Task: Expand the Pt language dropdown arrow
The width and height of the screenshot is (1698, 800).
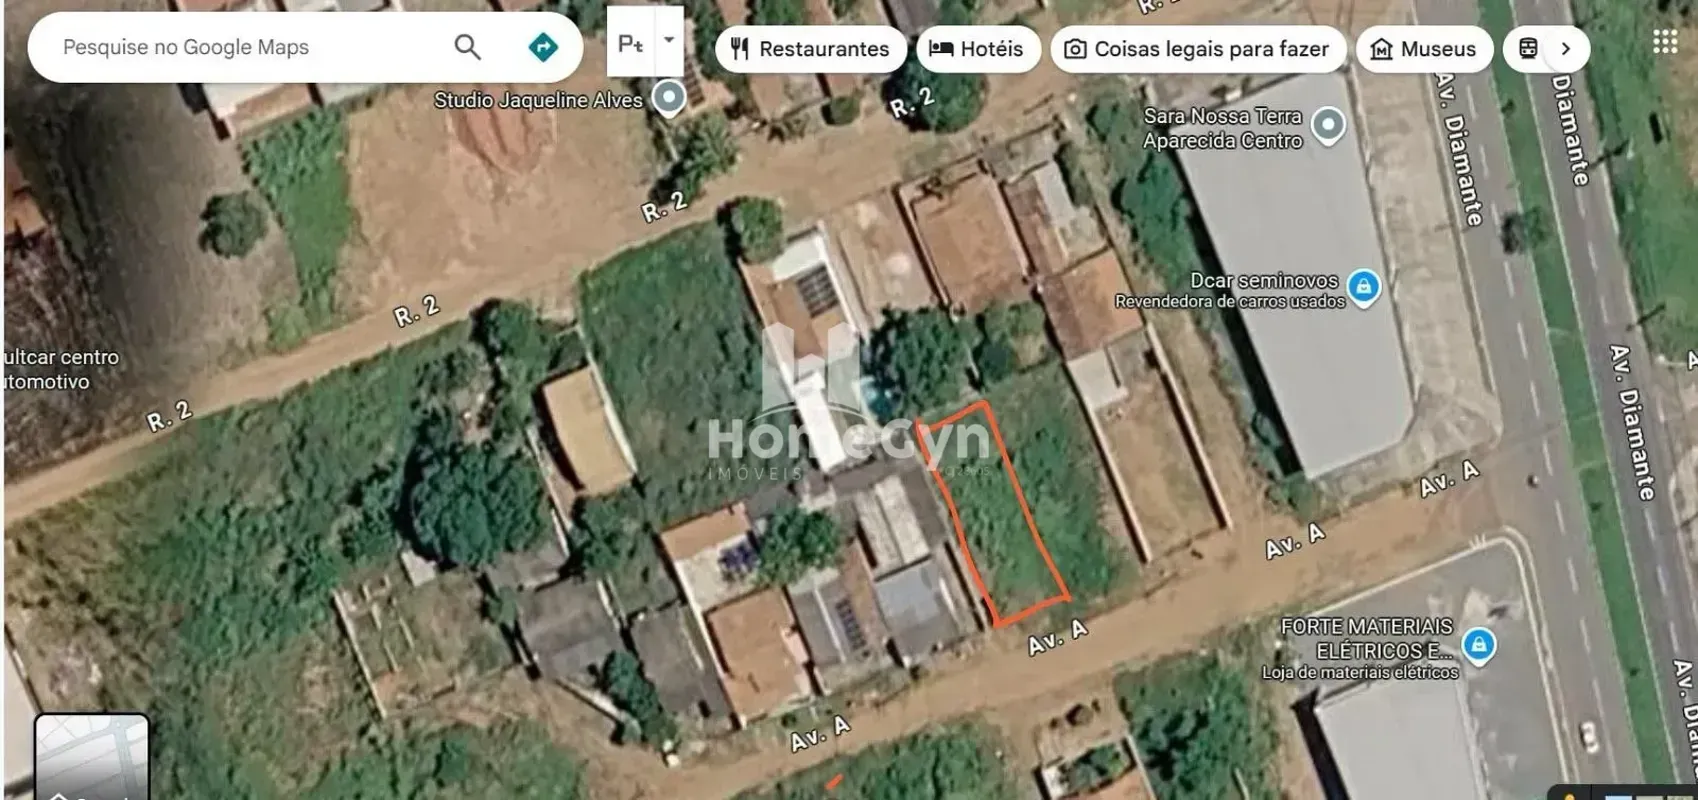Action: tap(669, 41)
